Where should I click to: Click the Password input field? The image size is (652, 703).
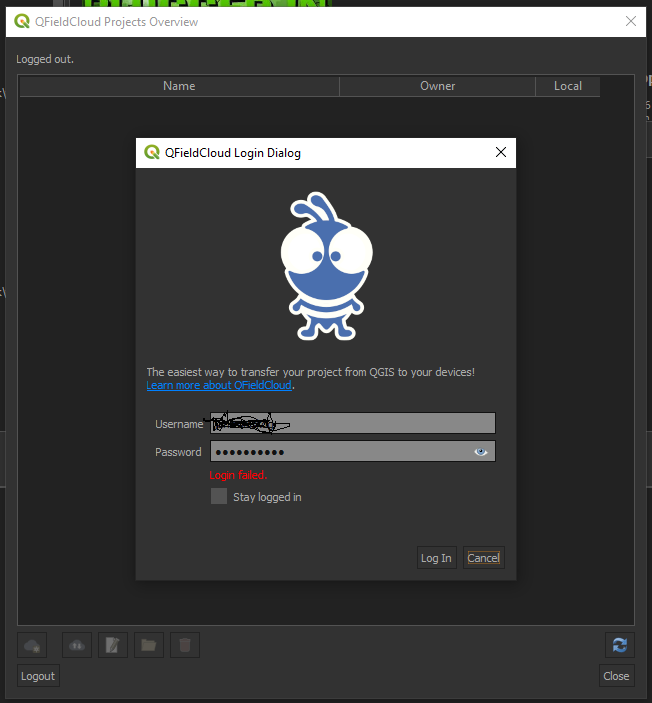(x=353, y=451)
